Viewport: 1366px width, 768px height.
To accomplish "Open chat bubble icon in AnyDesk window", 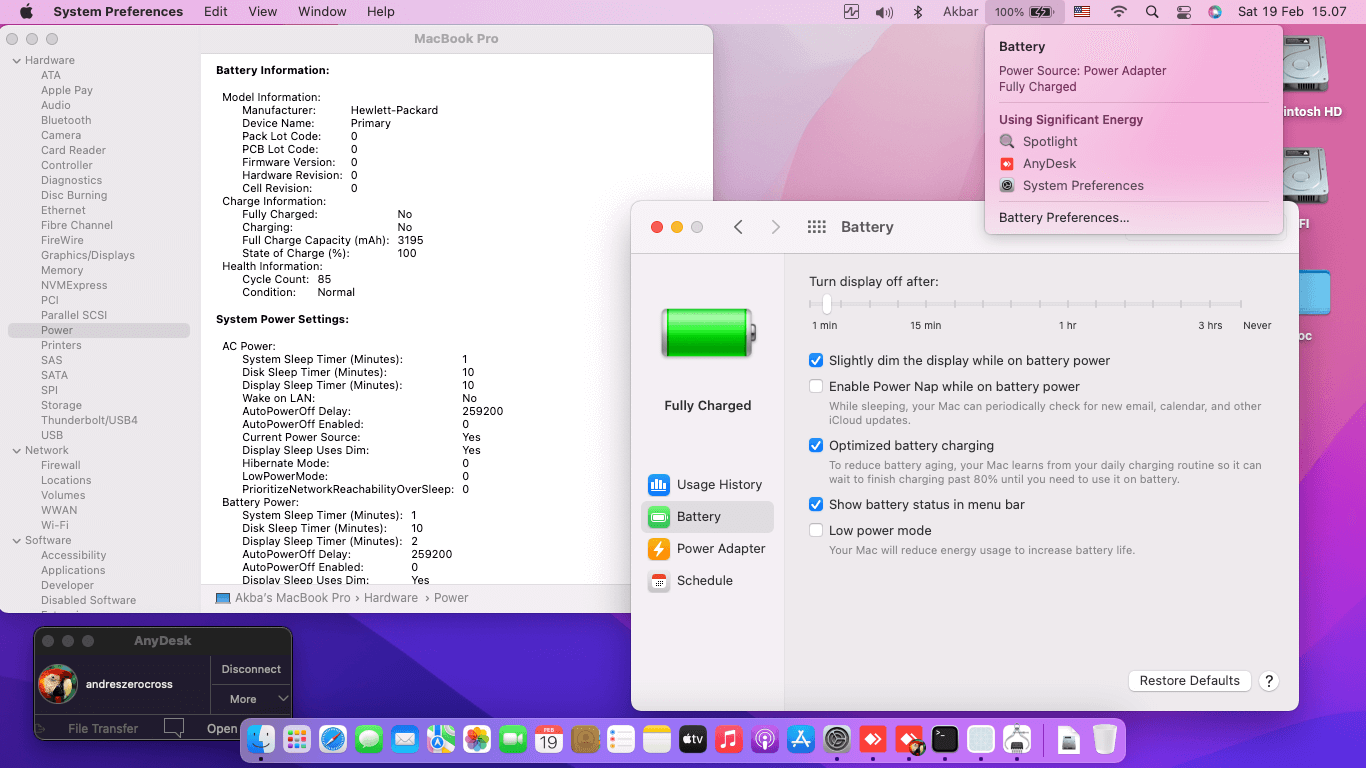I will click(174, 728).
